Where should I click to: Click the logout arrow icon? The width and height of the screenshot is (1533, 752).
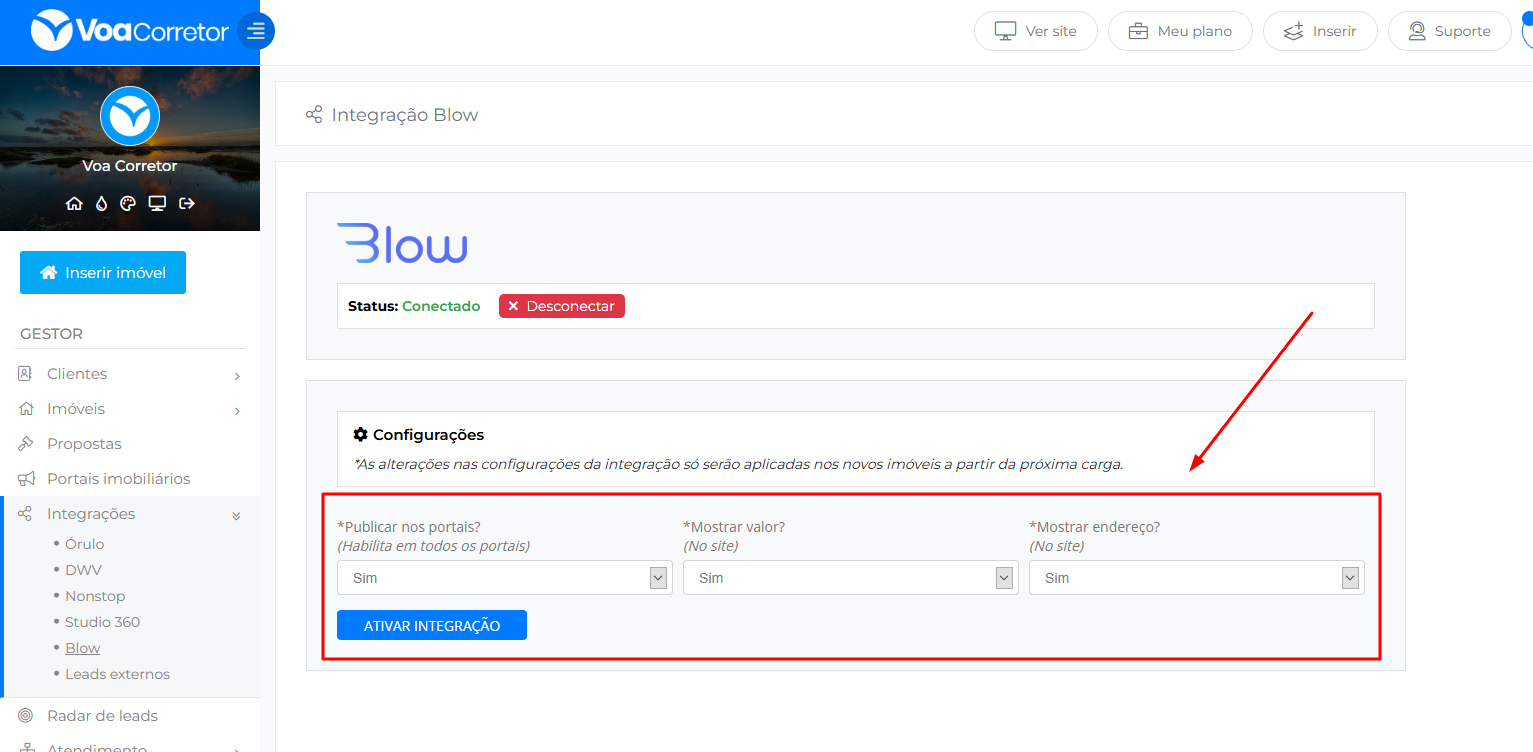coord(186,204)
